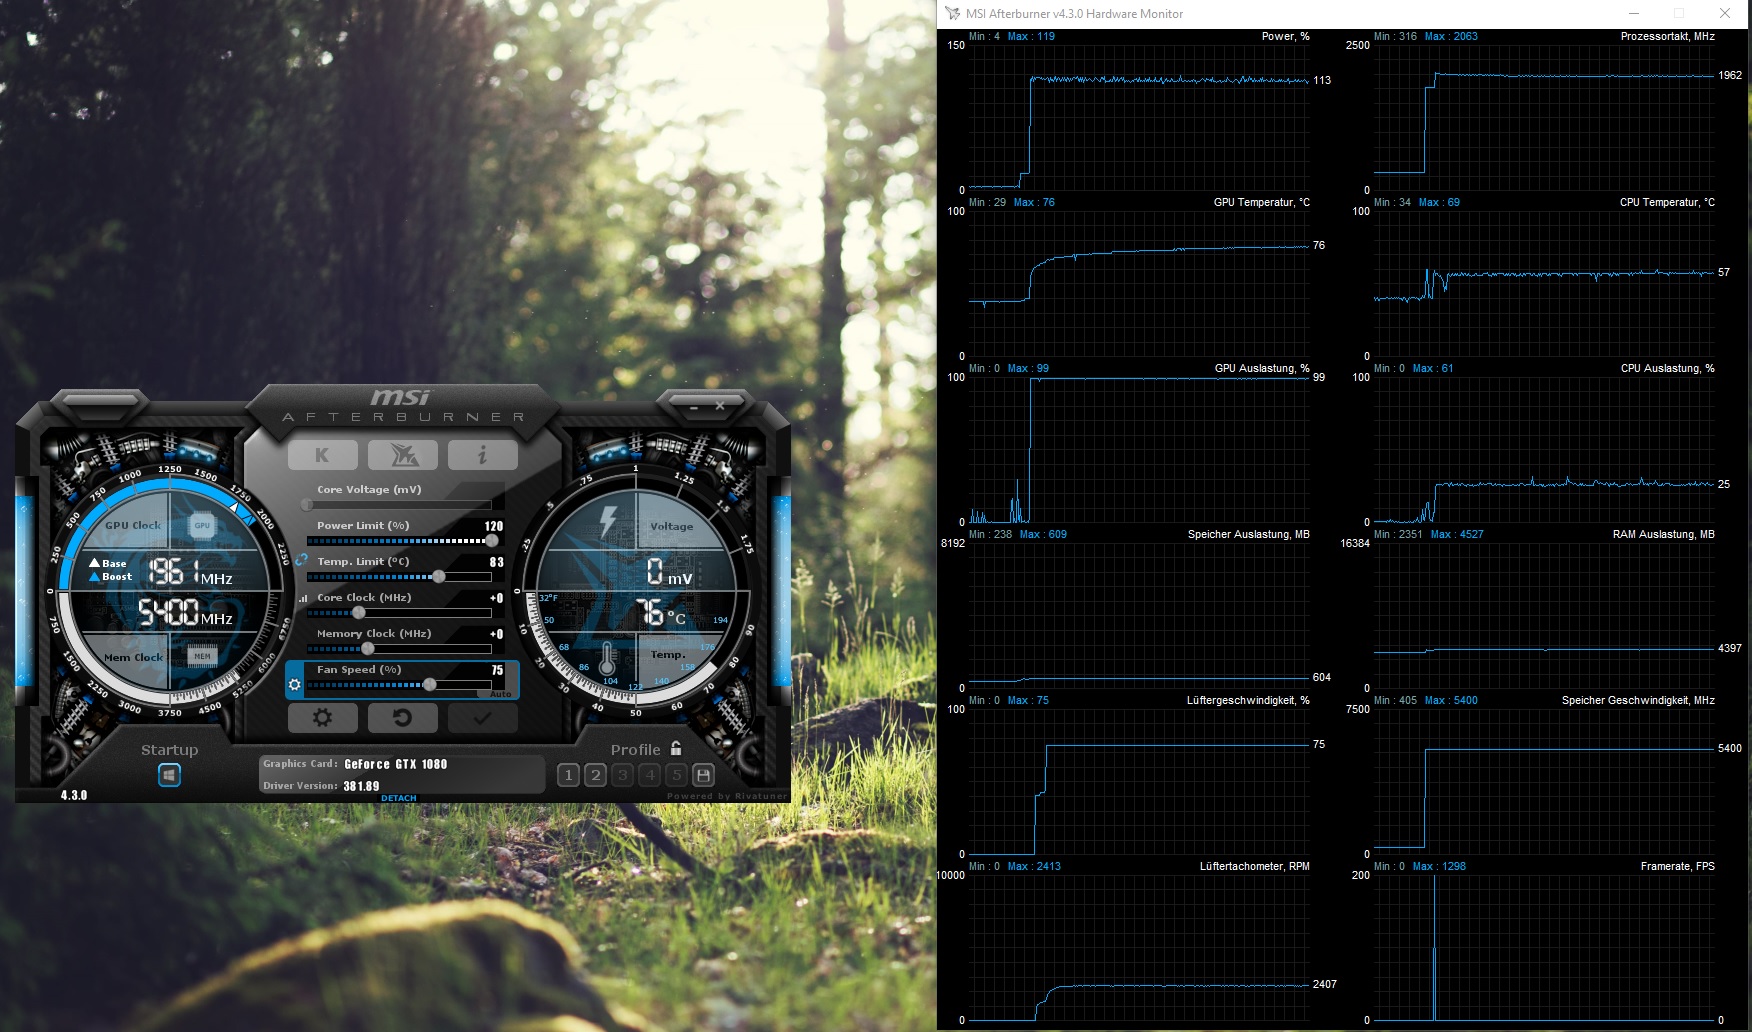This screenshot has width=1752, height=1032.
Task: Apply settings with the checkmark button
Action: 482,718
